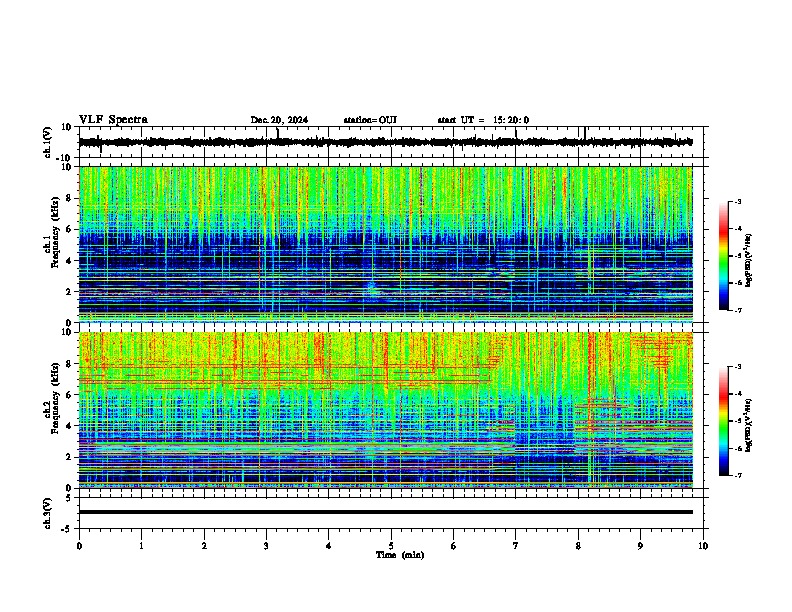This screenshot has height=612, width=792.
Task: Click the log(PSD) label beside ch.2 colorbar
Action: click(x=749, y=425)
